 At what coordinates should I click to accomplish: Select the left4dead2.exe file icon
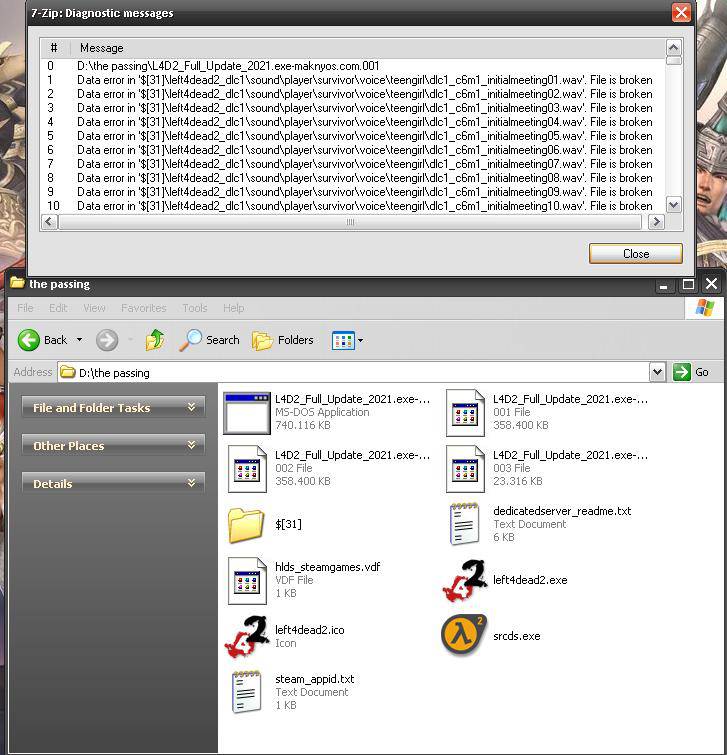point(465,581)
